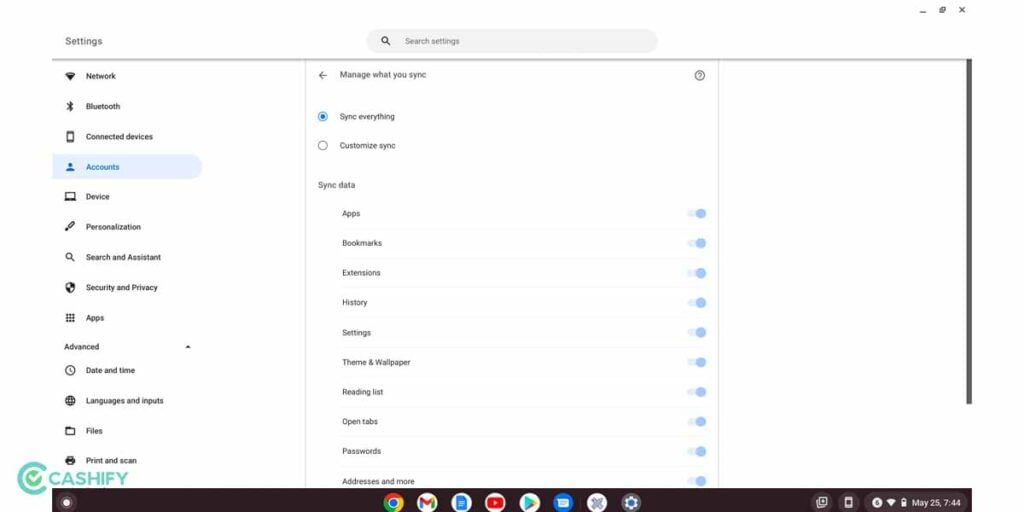Toggle the Extensions sync switch

point(697,273)
